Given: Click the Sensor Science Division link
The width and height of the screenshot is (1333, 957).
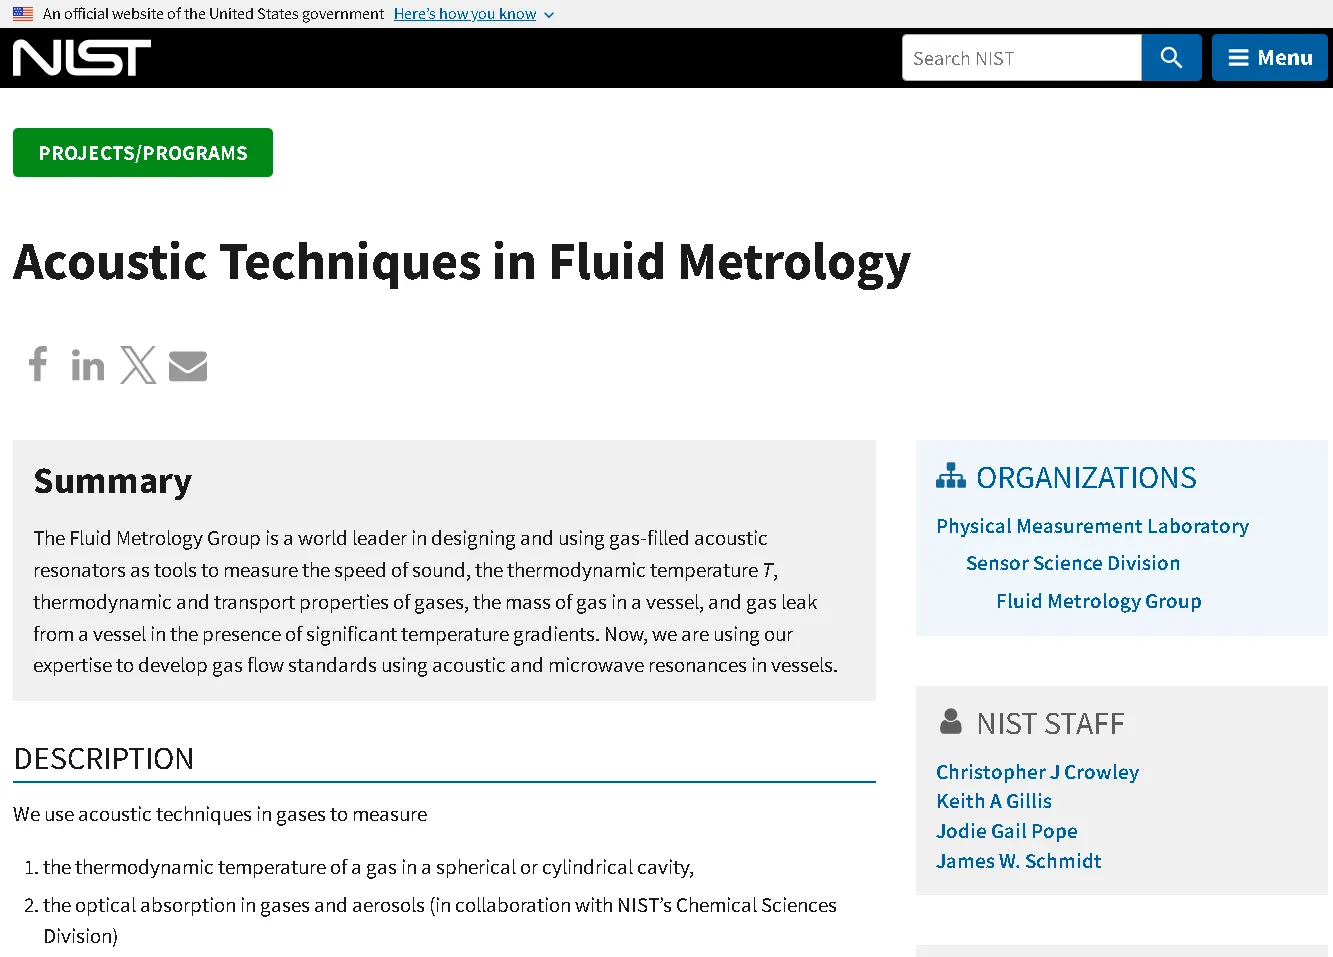Looking at the screenshot, I should [x=1072, y=563].
